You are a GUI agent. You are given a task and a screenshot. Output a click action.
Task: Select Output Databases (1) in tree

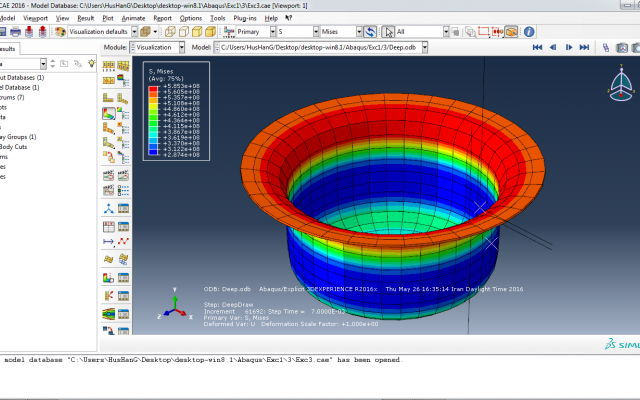[x=22, y=78]
